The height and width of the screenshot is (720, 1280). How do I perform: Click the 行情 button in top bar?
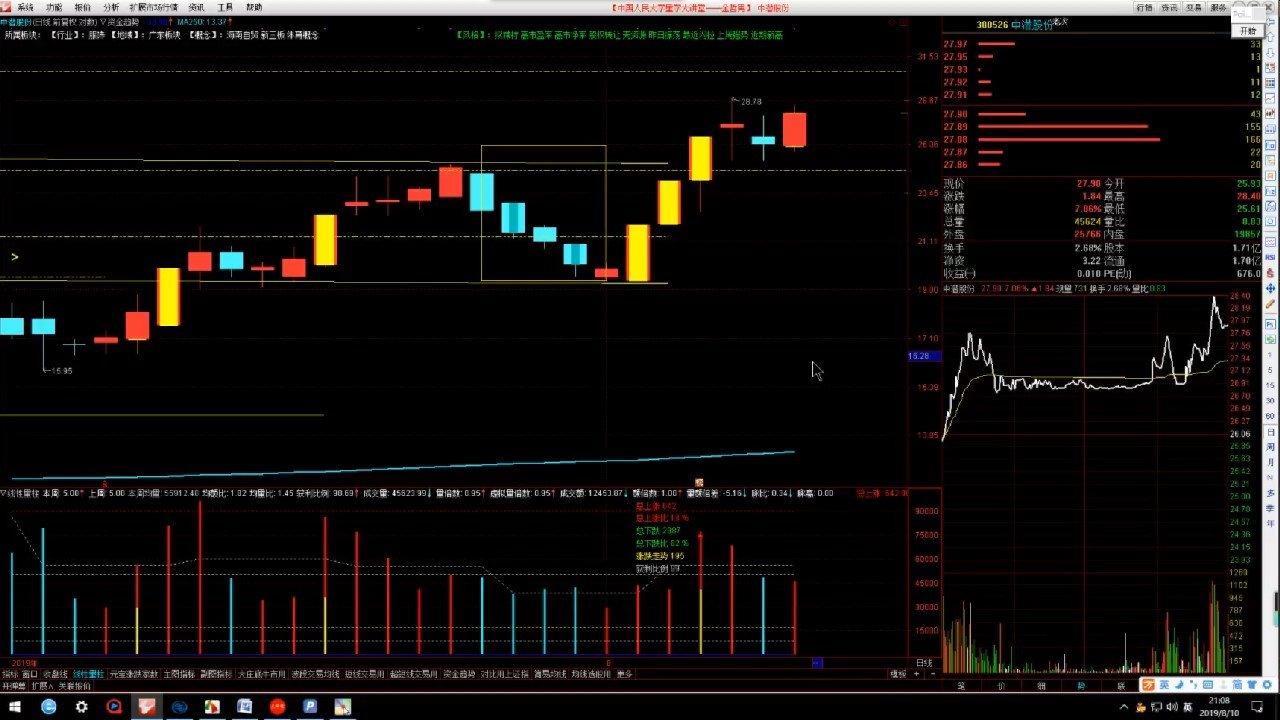(1144, 7)
